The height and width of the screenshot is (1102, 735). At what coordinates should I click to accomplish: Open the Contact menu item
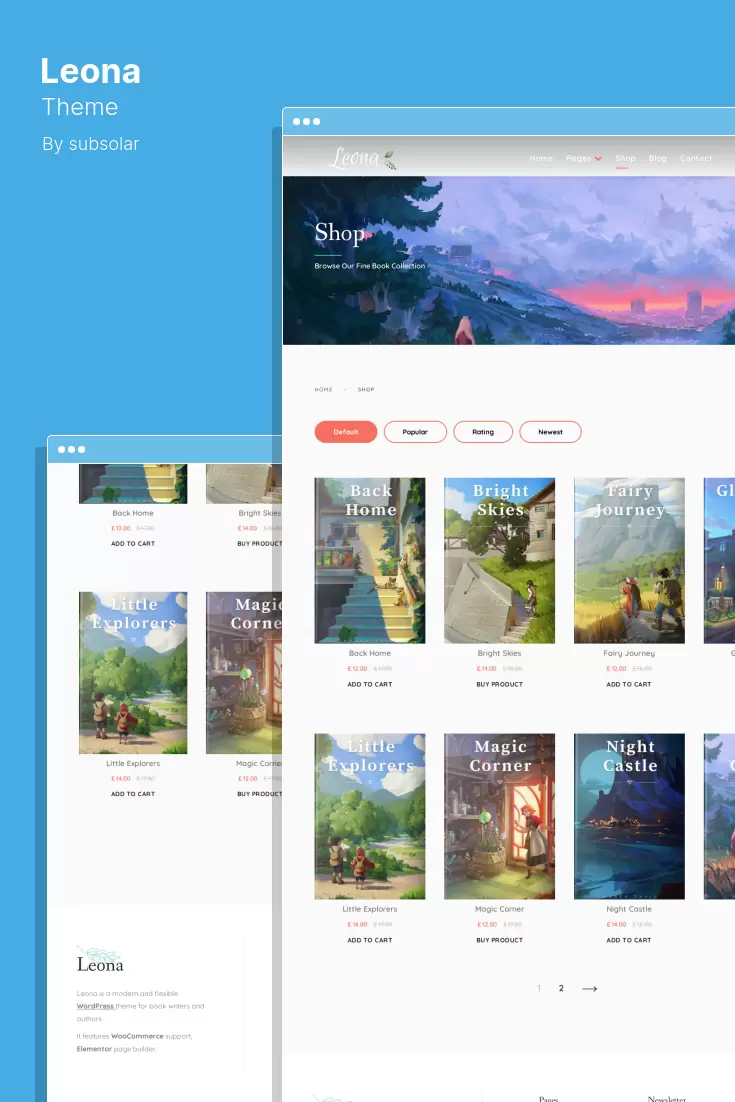(x=696, y=158)
